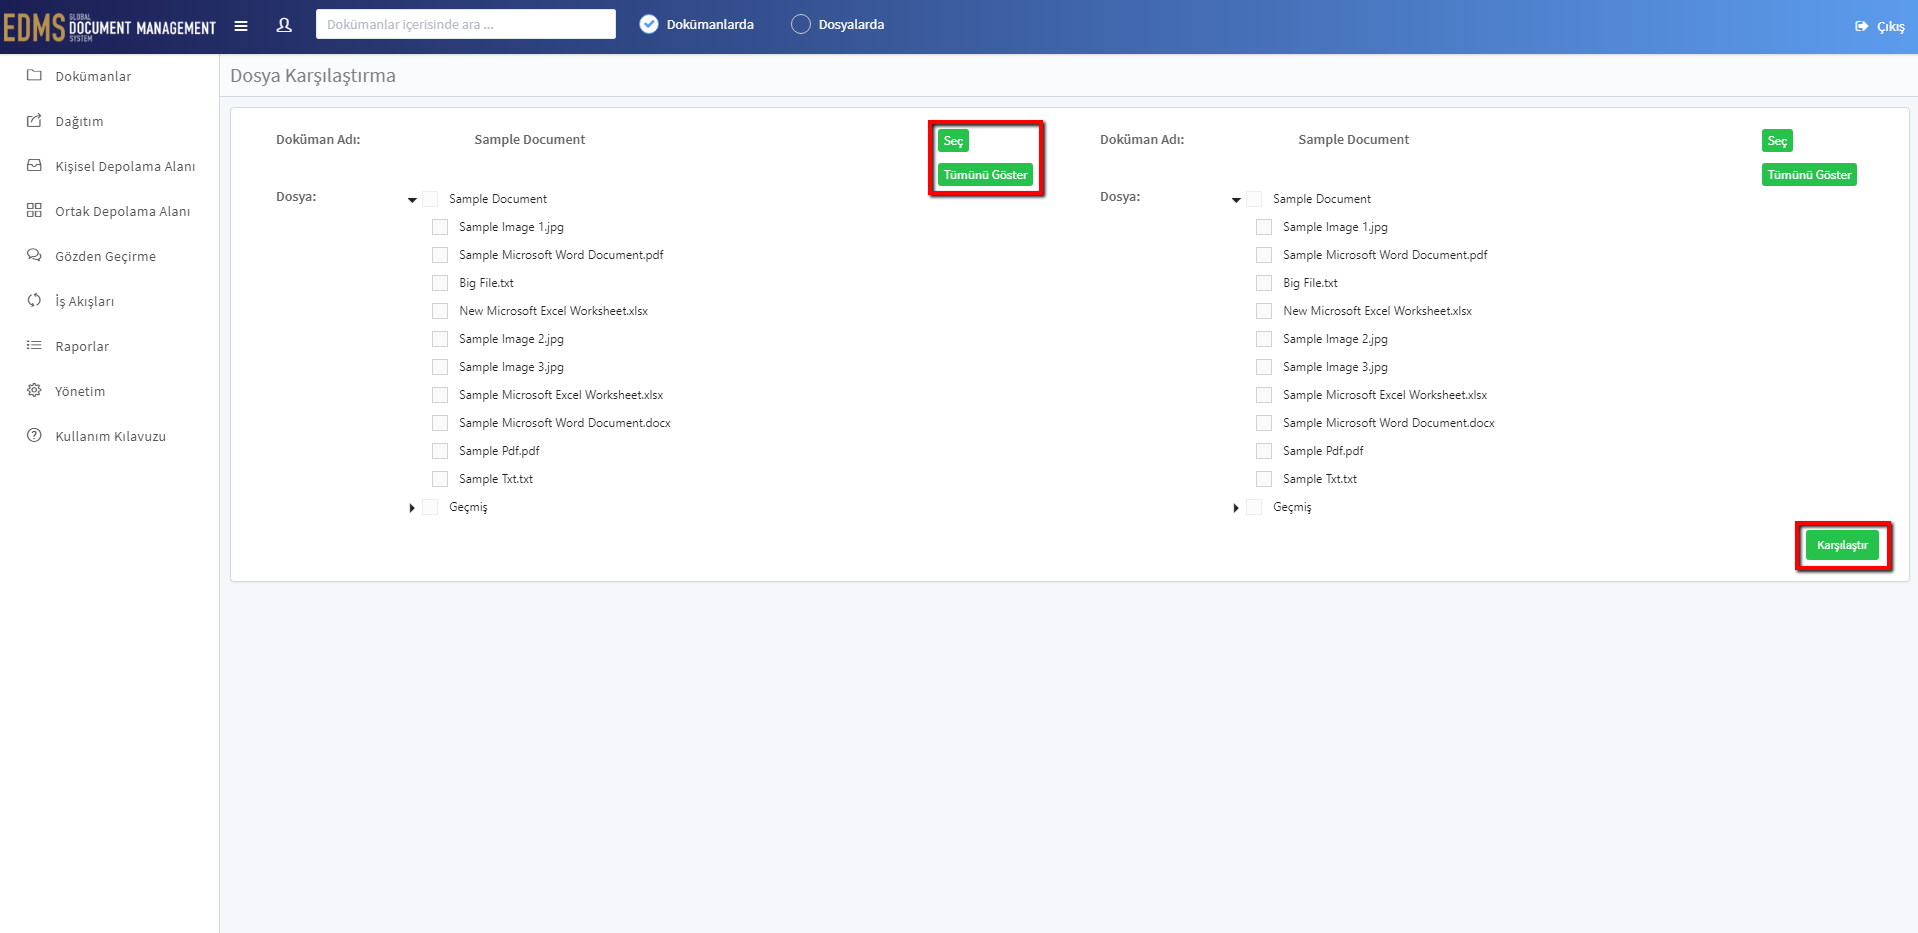Open Ortak Depolama Alanı menu item
The height and width of the screenshot is (933, 1918).
coord(122,211)
